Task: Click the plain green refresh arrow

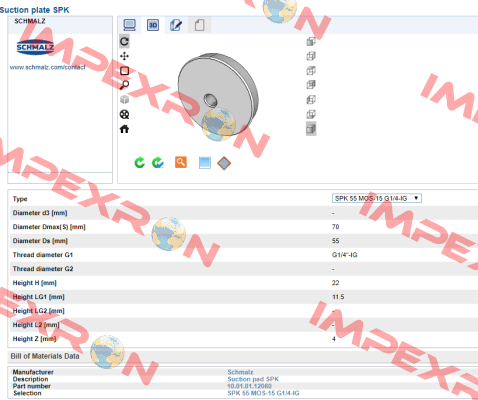Action: (x=139, y=162)
